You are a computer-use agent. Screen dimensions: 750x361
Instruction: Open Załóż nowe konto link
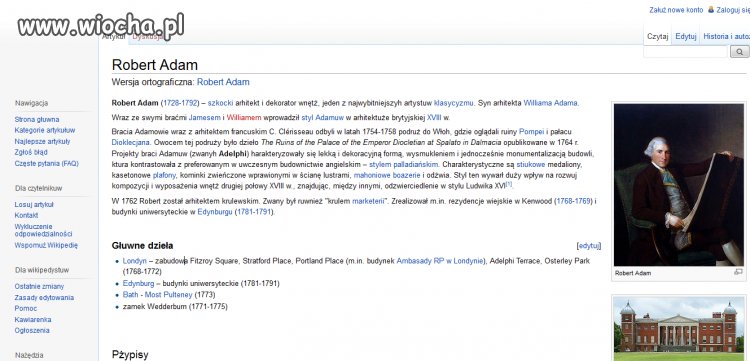coord(676,10)
